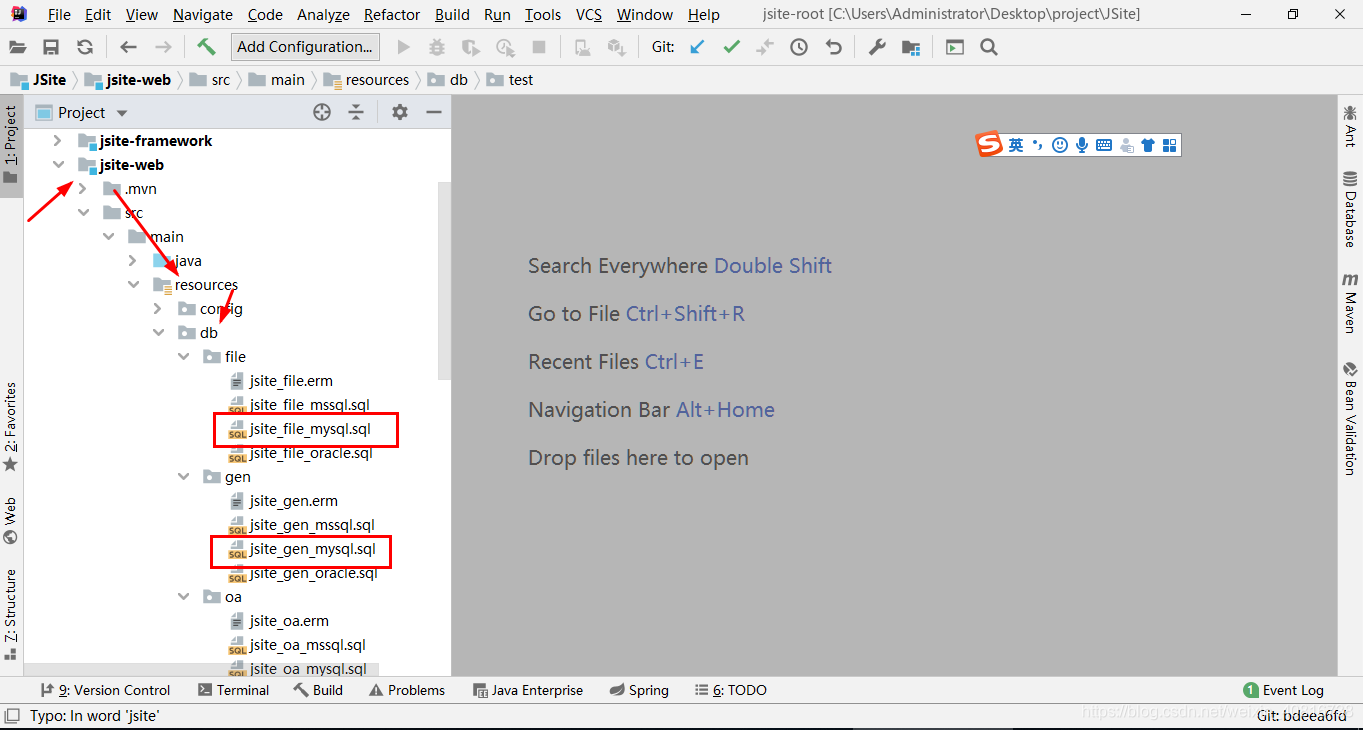Image resolution: width=1363 pixels, height=730 pixels.
Task: Select jsite_file_mssql.sql
Action: click(x=310, y=405)
